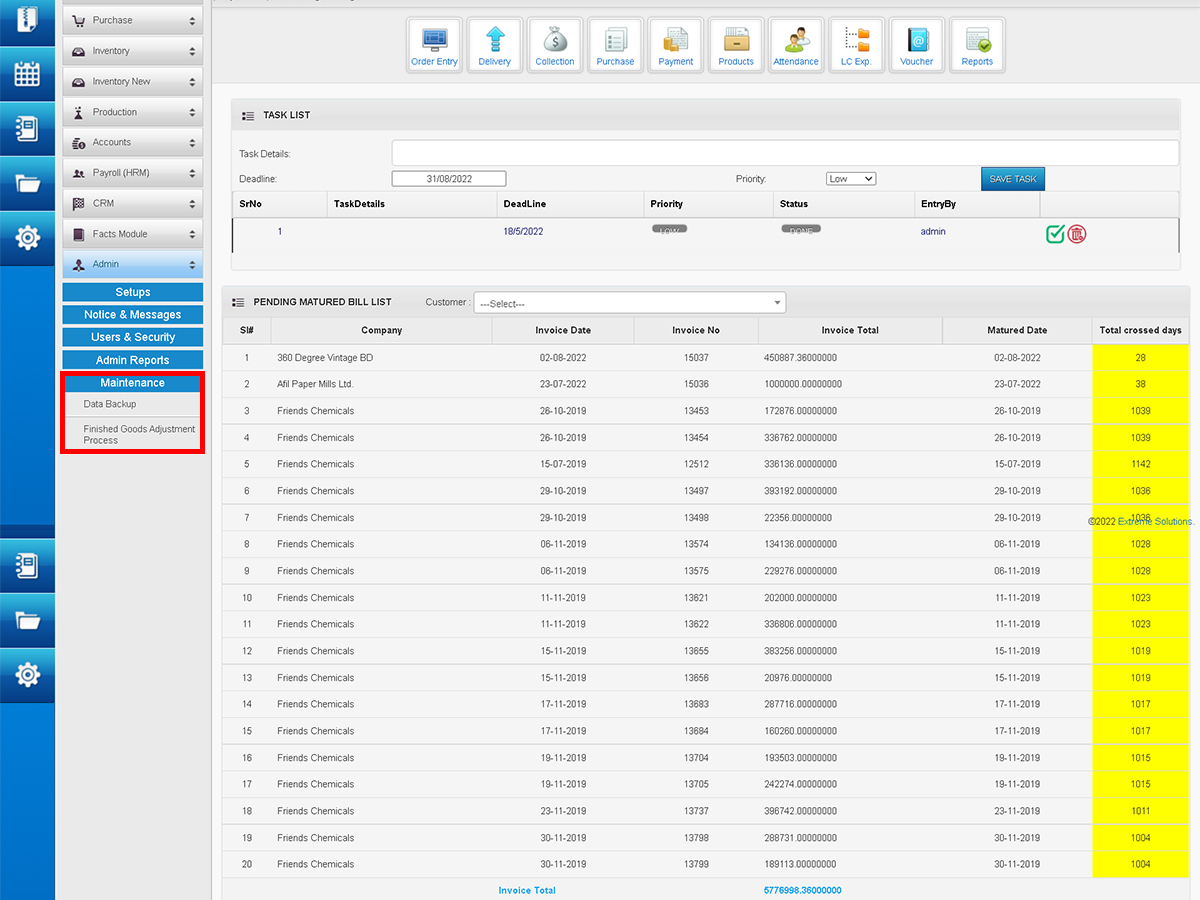Click the Attendance people icon
The height and width of the screenshot is (900, 1200).
pos(796,45)
